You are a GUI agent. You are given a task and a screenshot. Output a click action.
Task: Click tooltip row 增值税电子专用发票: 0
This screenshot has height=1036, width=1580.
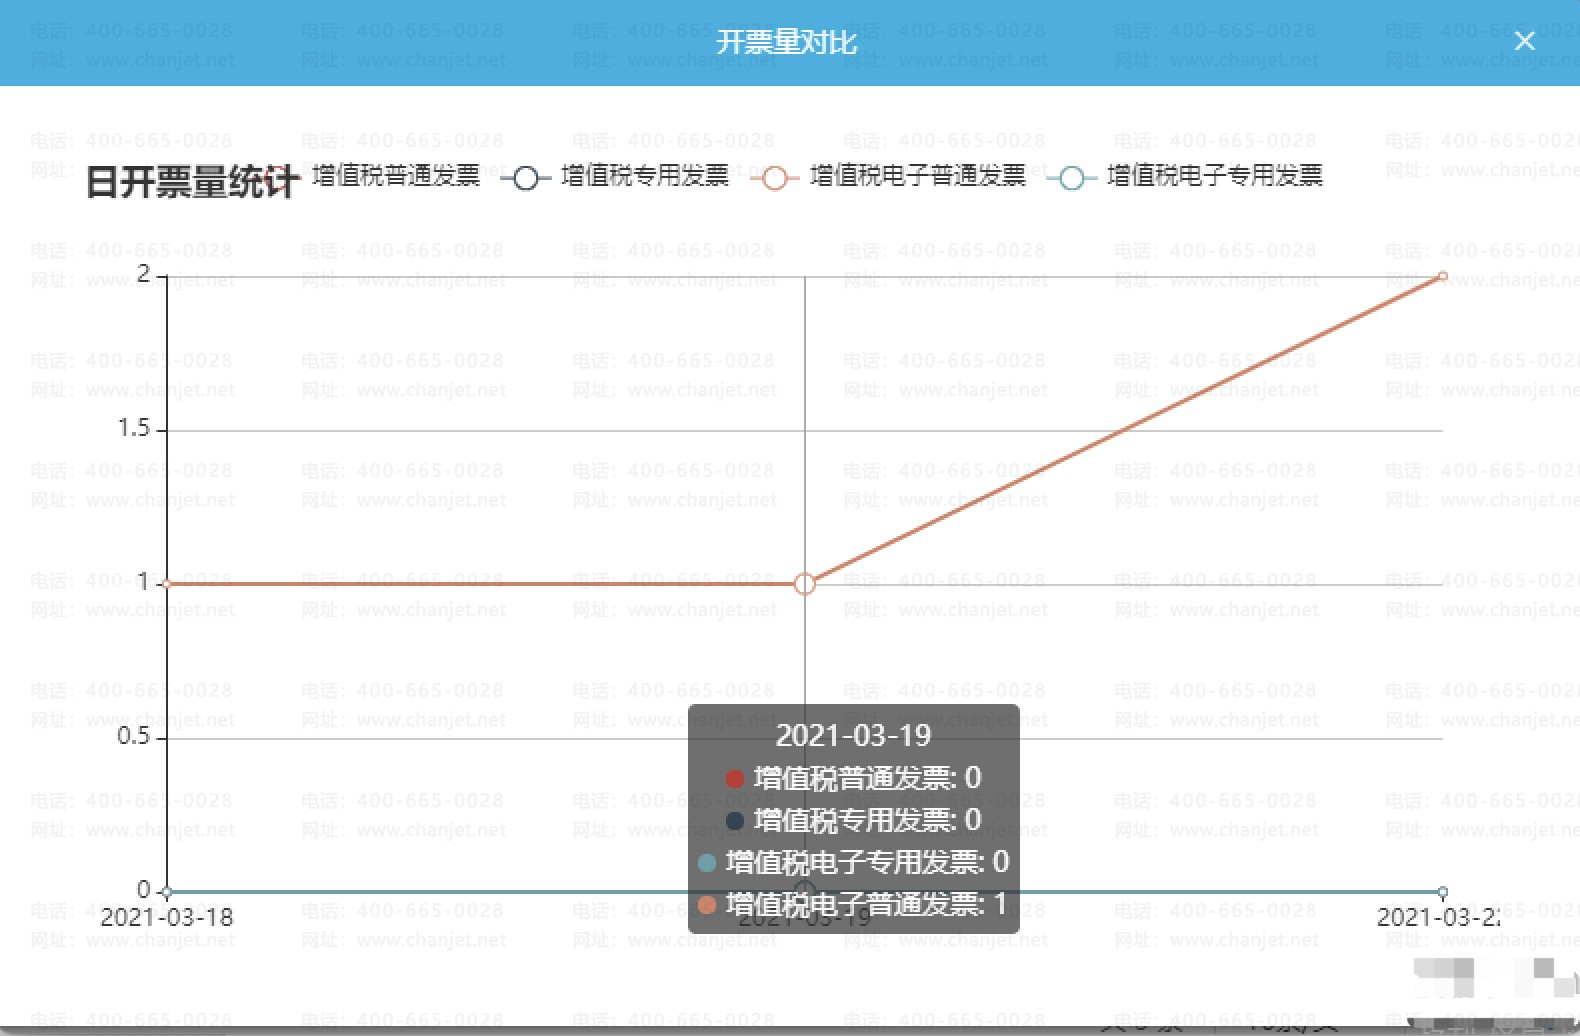(x=853, y=862)
